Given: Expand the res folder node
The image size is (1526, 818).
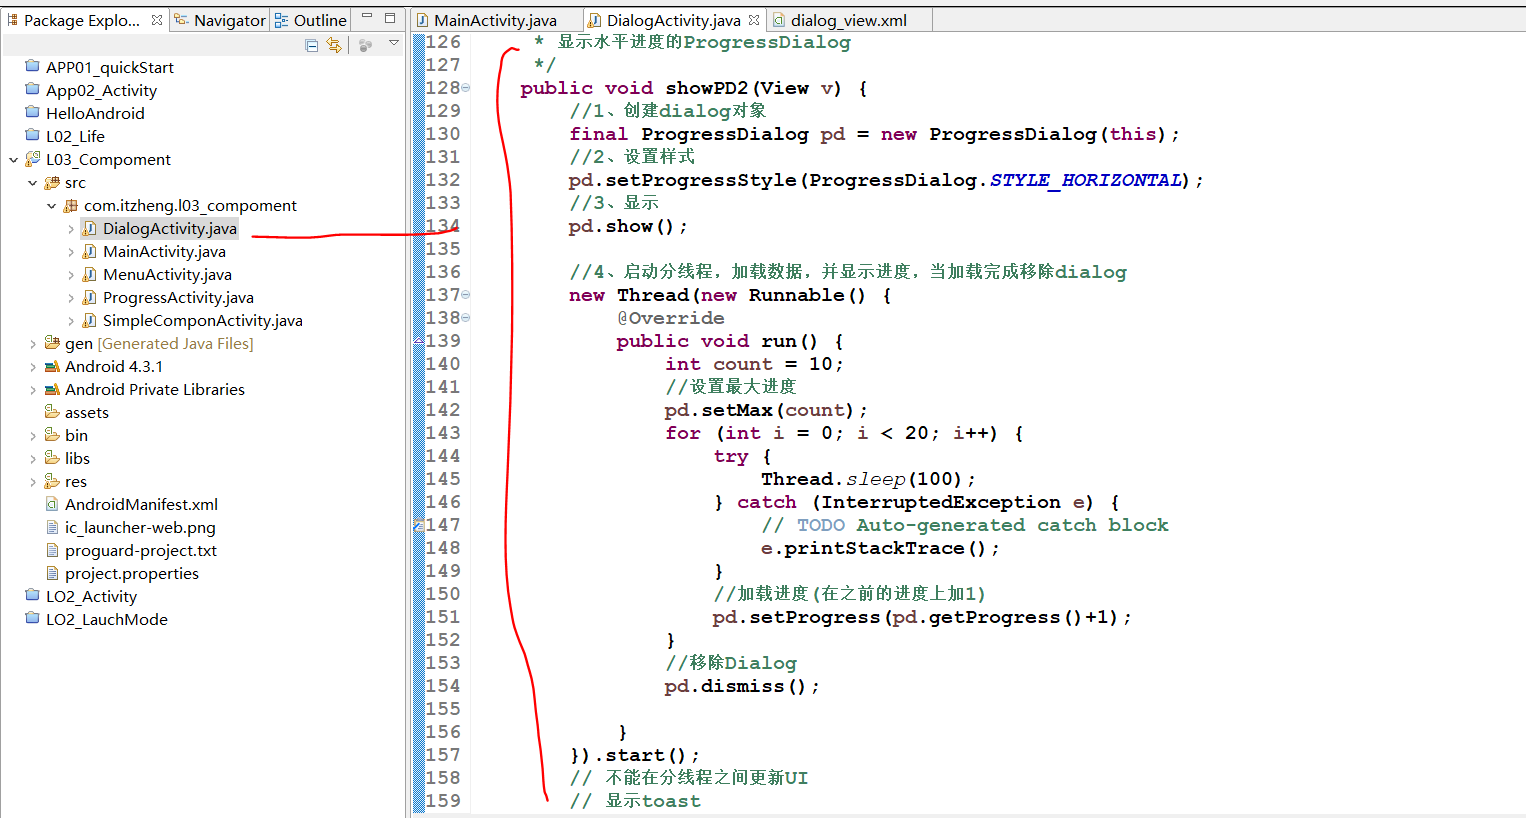Looking at the screenshot, I should pyautogui.click(x=33, y=481).
